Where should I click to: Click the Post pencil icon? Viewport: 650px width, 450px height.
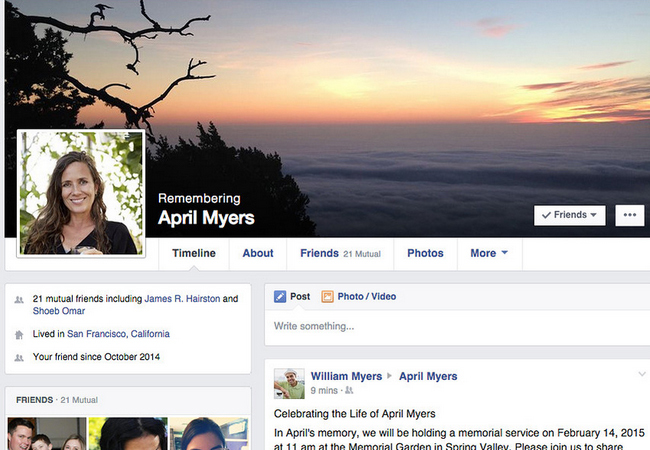(x=280, y=297)
